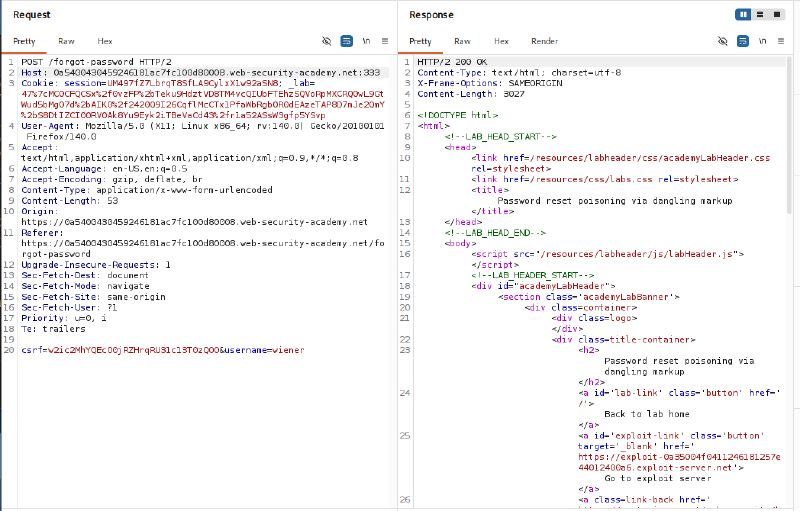The width and height of the screenshot is (800, 511).
Task: Open the Response Render tab
Action: (544, 41)
